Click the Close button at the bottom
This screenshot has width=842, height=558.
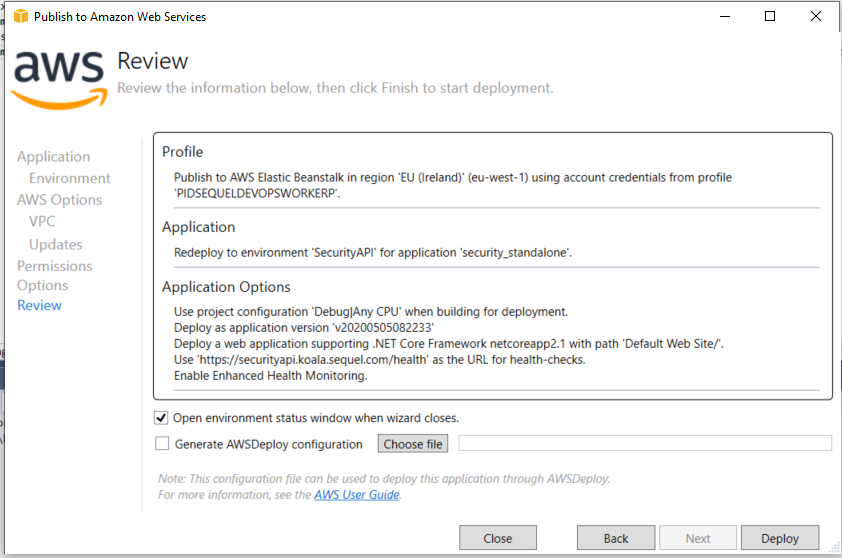click(x=498, y=538)
